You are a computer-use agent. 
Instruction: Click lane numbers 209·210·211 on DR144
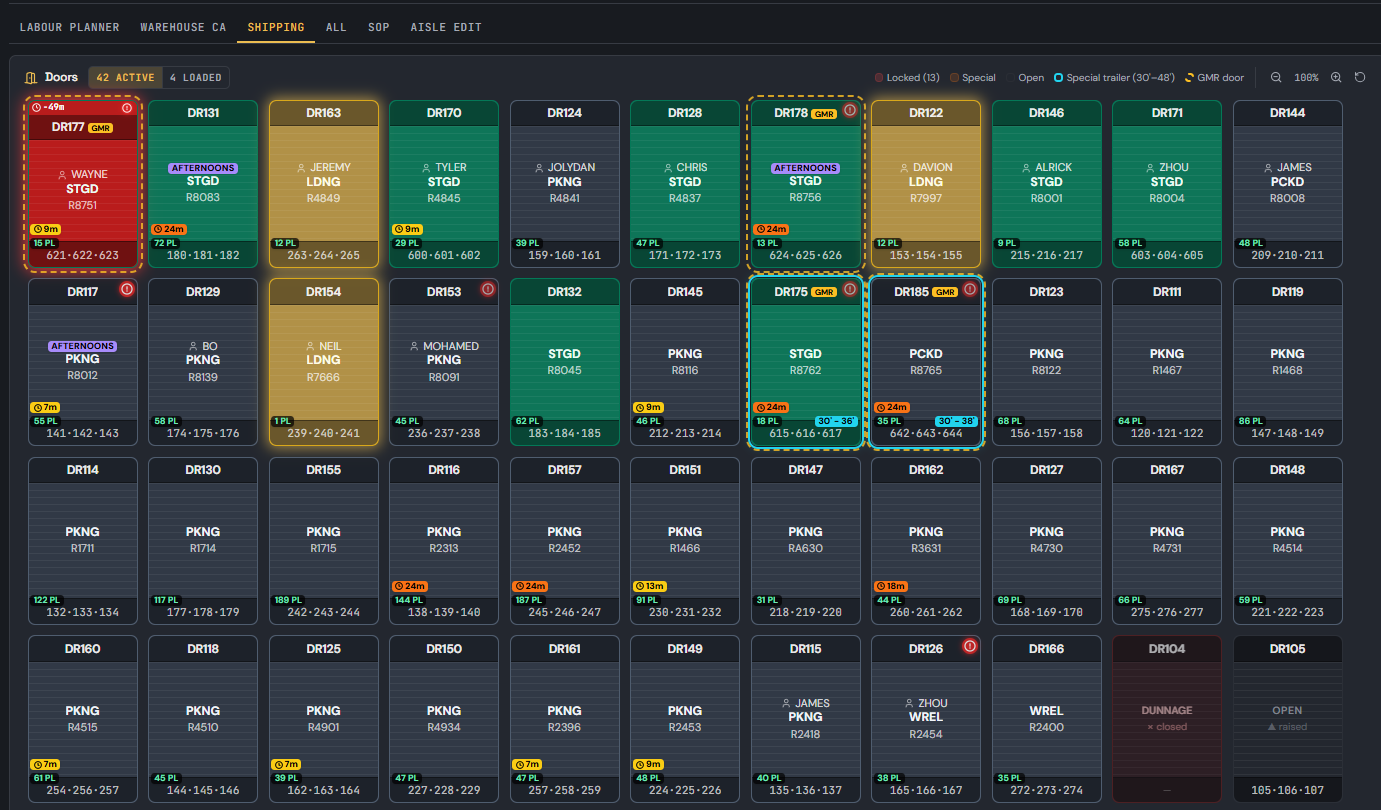click(x=1287, y=256)
